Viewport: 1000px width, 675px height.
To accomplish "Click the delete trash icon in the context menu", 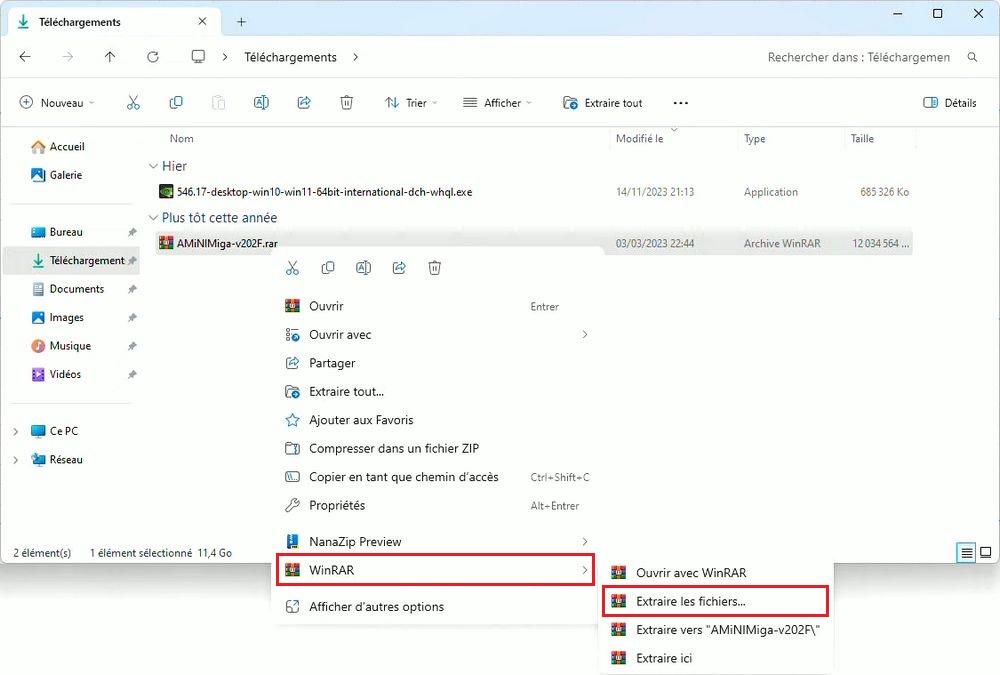I will pyautogui.click(x=435, y=268).
